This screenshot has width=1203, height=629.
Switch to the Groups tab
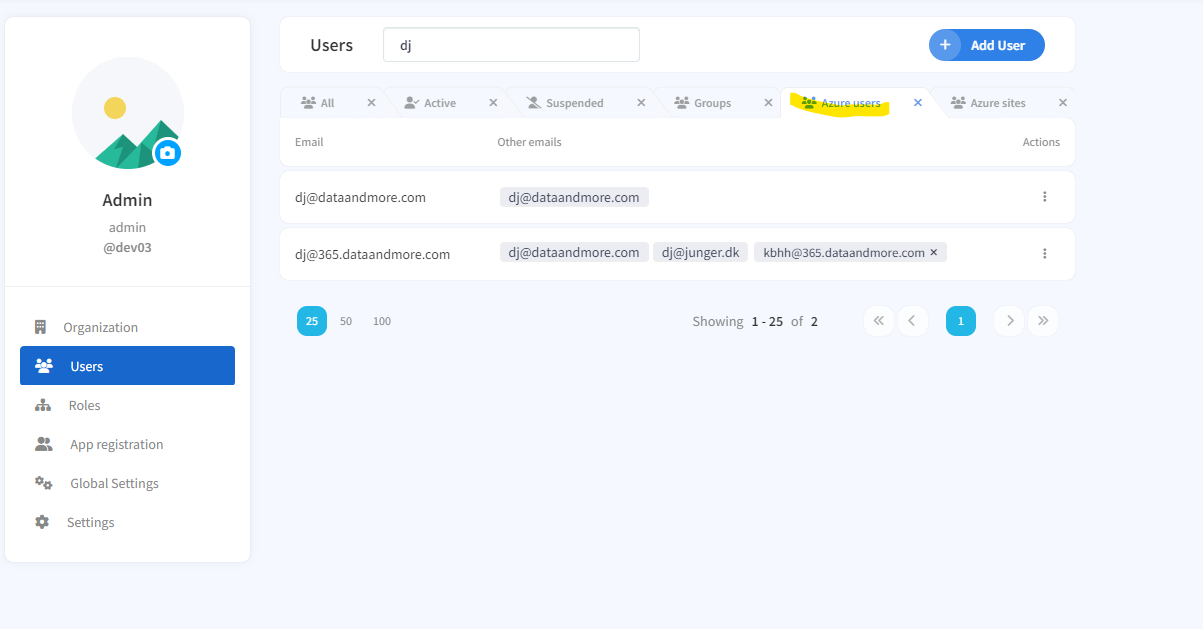click(712, 103)
